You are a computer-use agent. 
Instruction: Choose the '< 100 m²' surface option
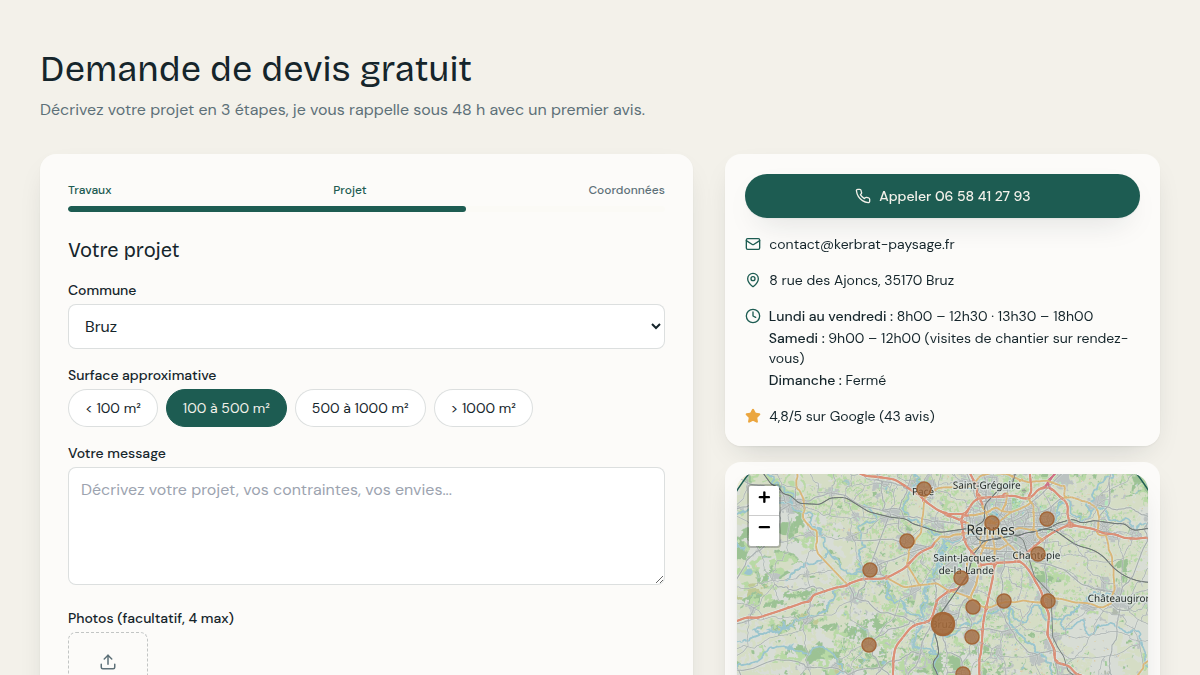(113, 408)
